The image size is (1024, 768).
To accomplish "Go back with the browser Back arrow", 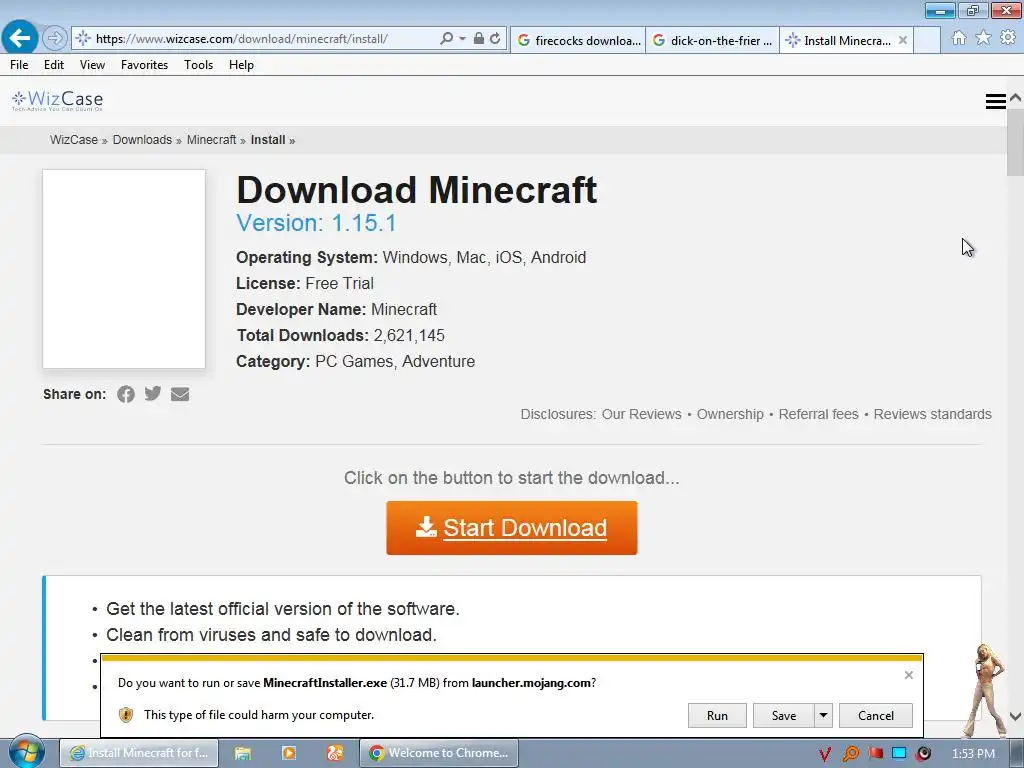I will 20,38.
